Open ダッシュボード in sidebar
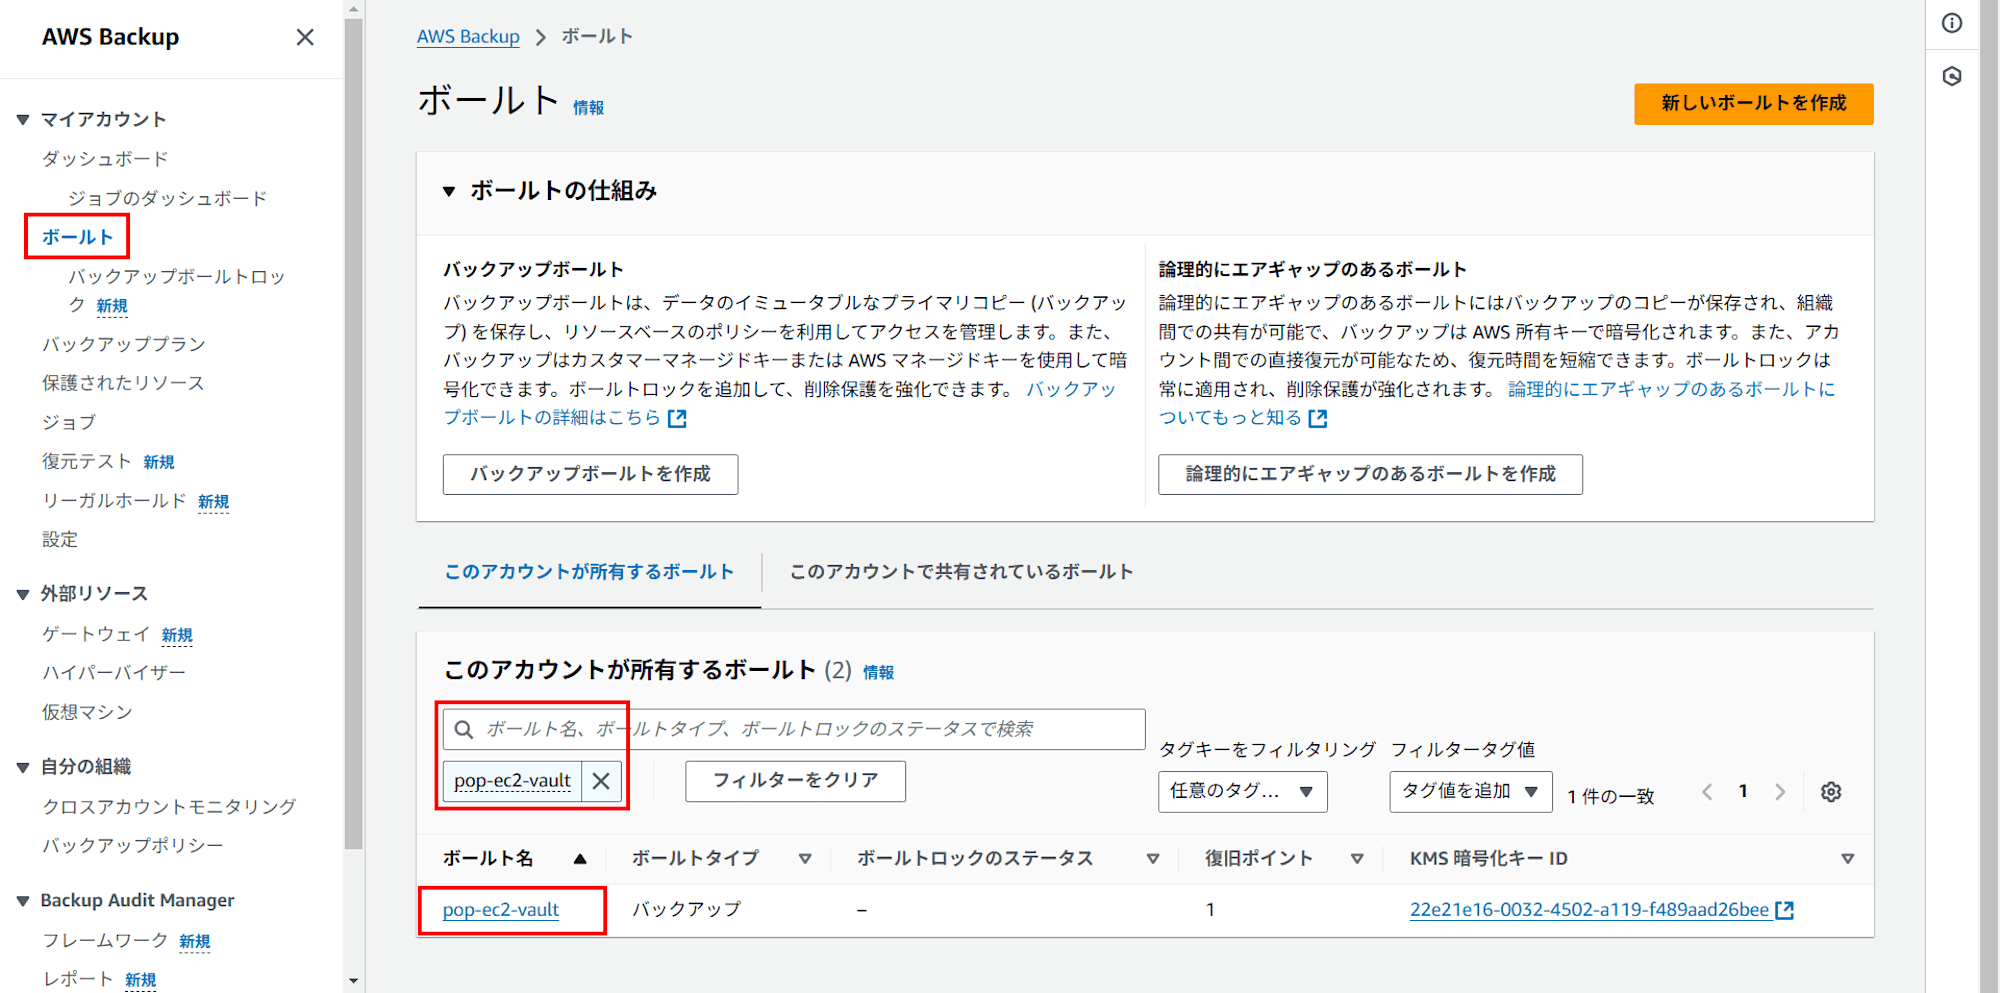The image size is (2000, 993). pyautogui.click(x=105, y=159)
